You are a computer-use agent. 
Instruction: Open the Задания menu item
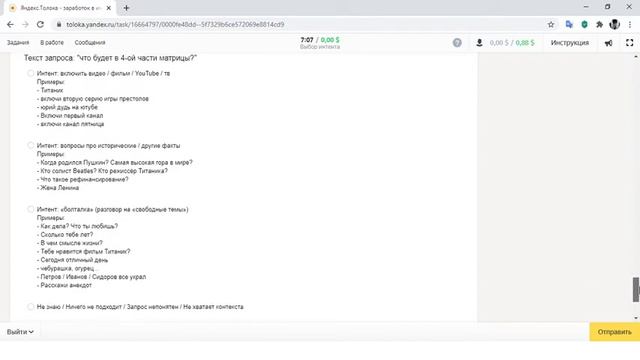[x=18, y=42]
